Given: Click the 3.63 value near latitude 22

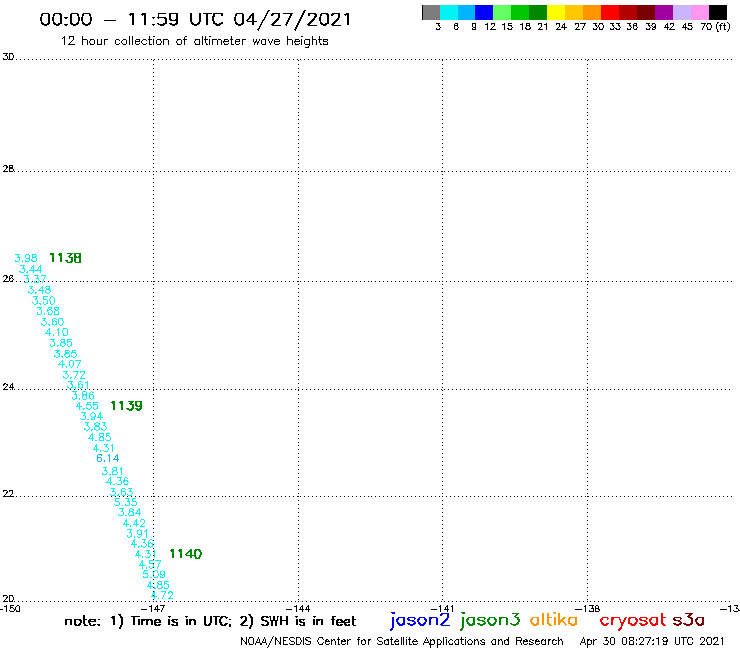Looking at the screenshot, I should tap(121, 492).
